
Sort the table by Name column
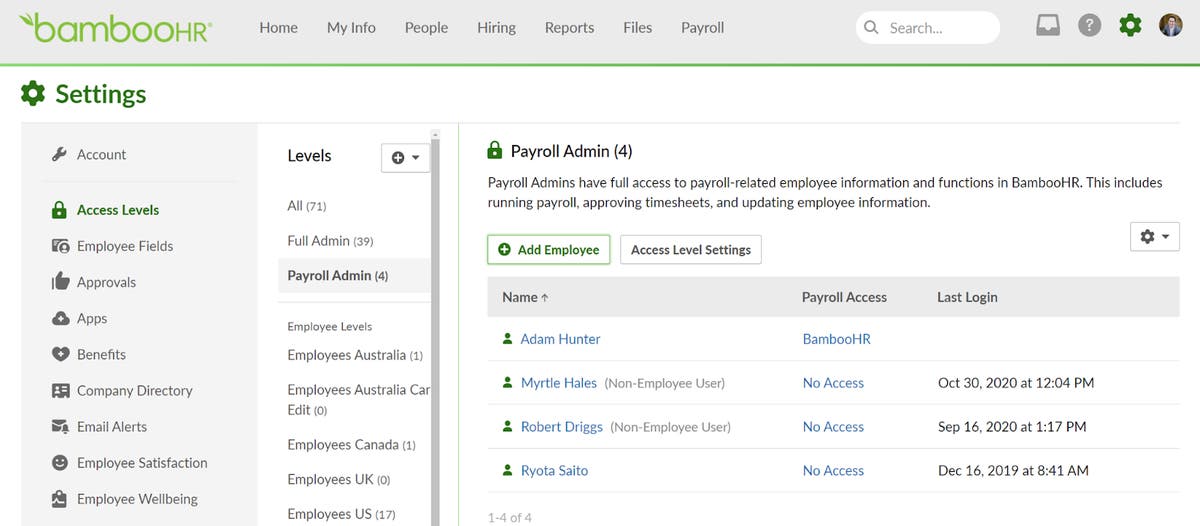[x=525, y=297]
